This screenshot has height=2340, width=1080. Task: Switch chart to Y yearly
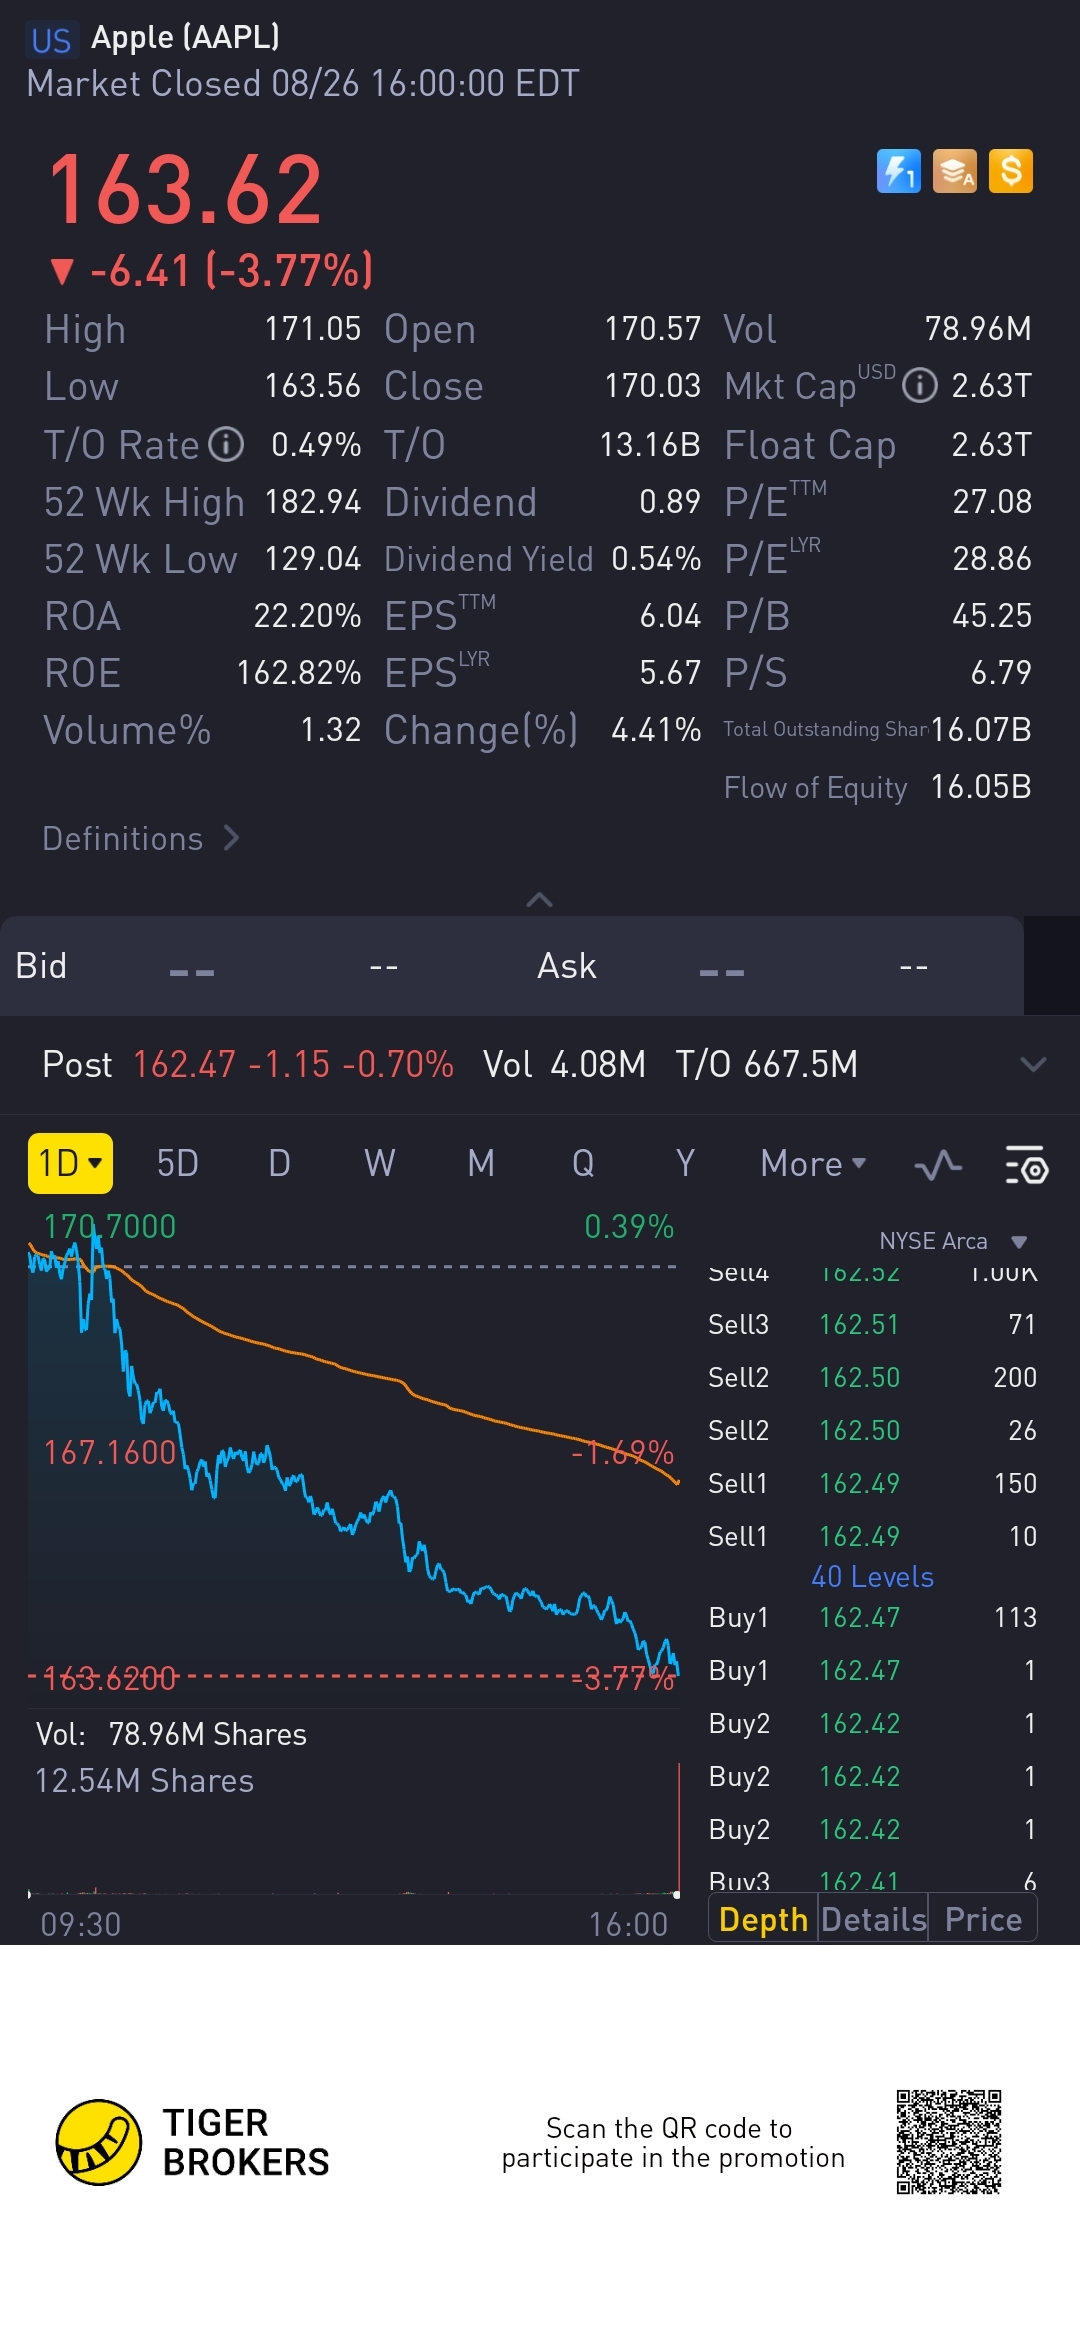685,1163
